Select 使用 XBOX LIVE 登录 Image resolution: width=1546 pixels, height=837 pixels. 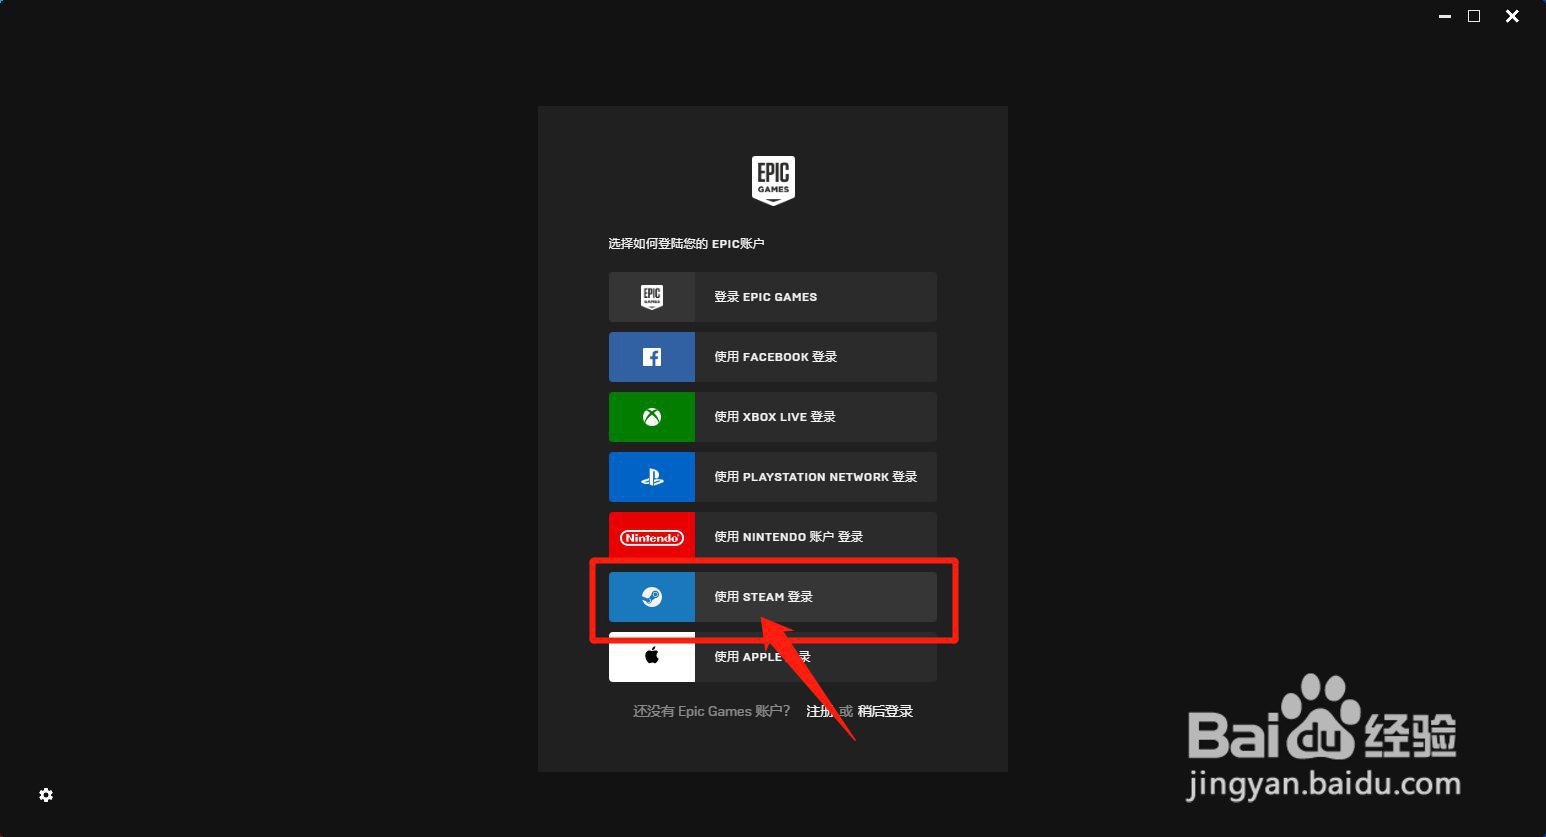tap(773, 417)
